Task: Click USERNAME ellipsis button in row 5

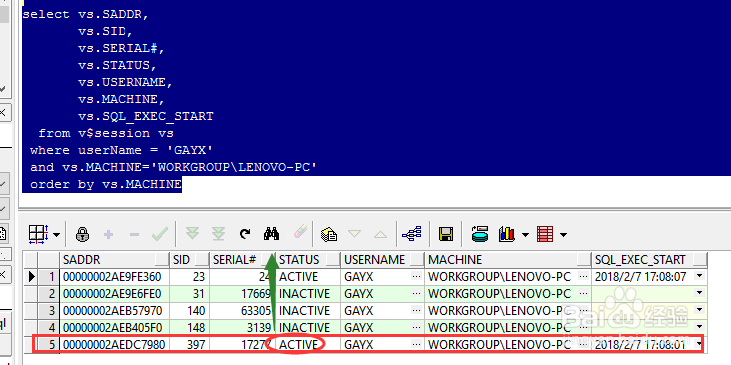Action: pyautogui.click(x=416, y=344)
